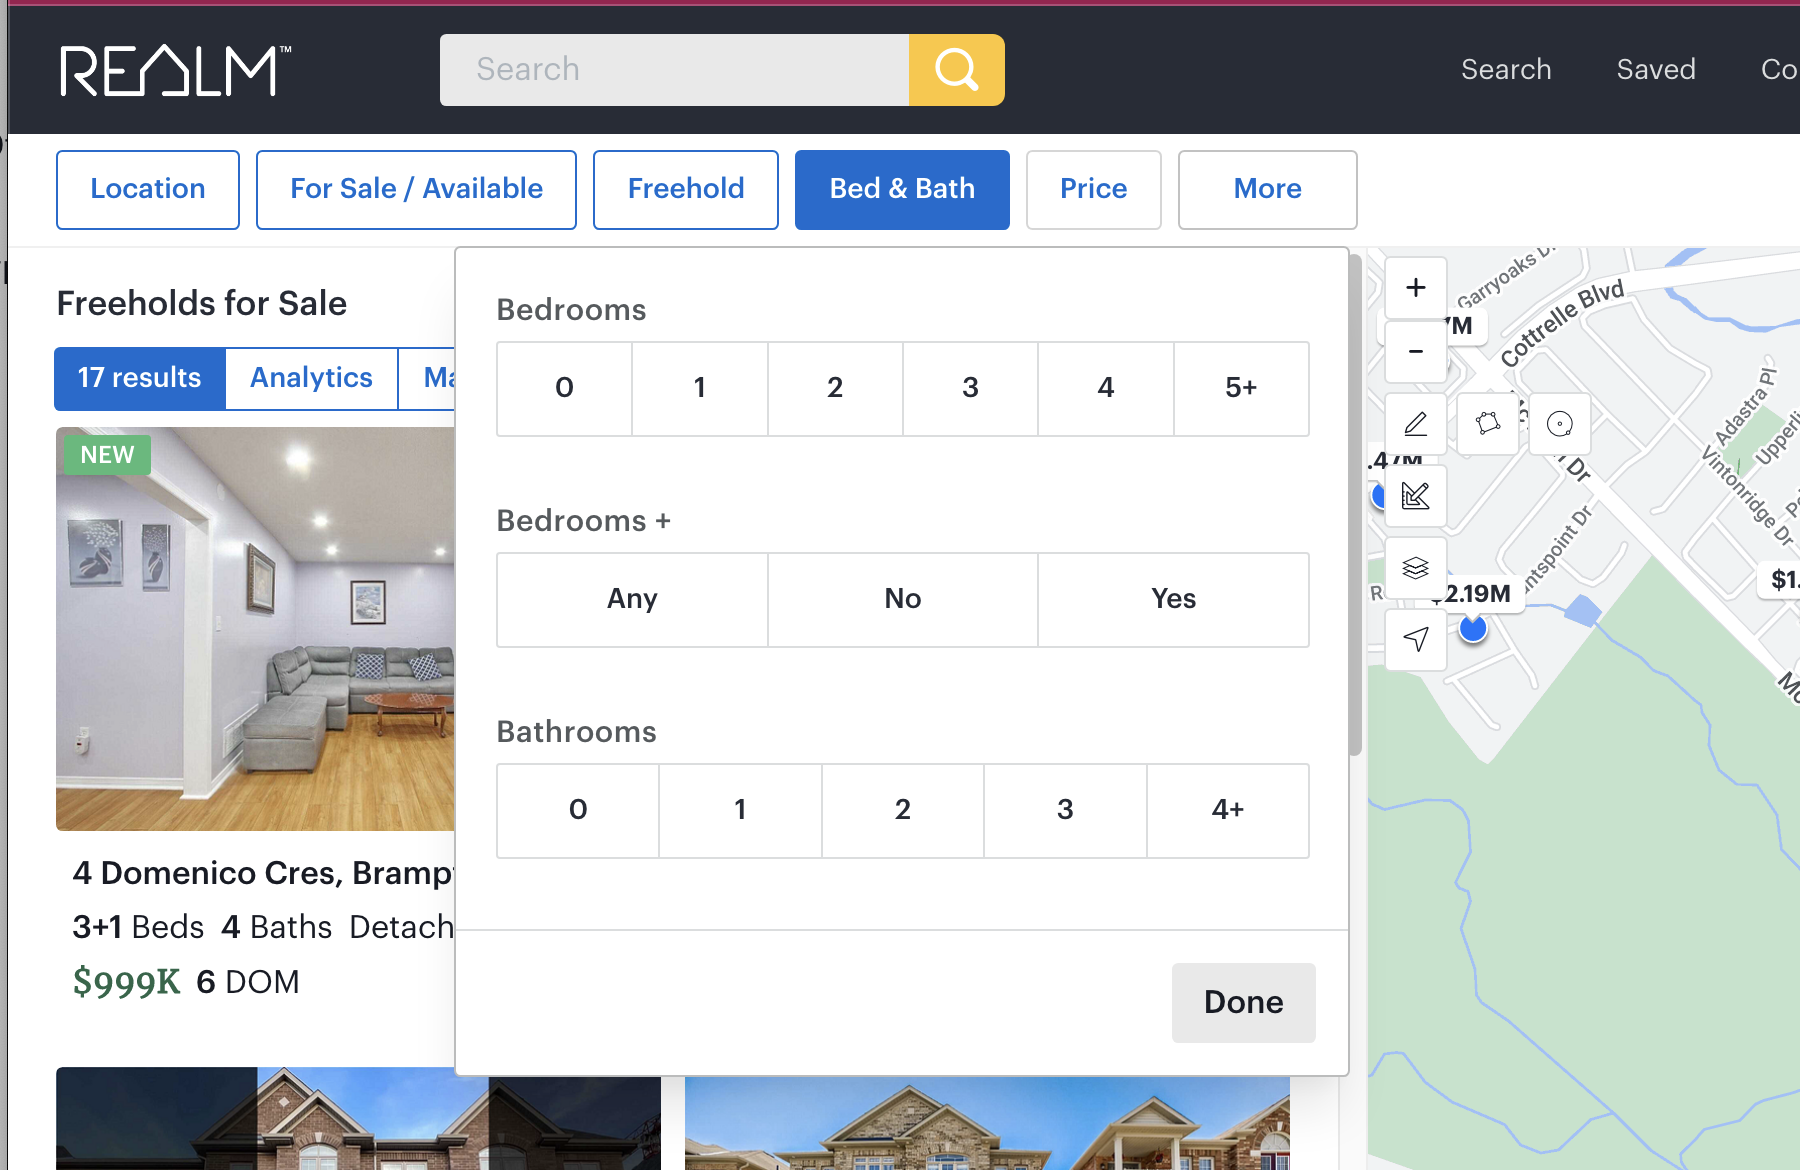
Task: Zoom out on the map
Action: coord(1415,352)
